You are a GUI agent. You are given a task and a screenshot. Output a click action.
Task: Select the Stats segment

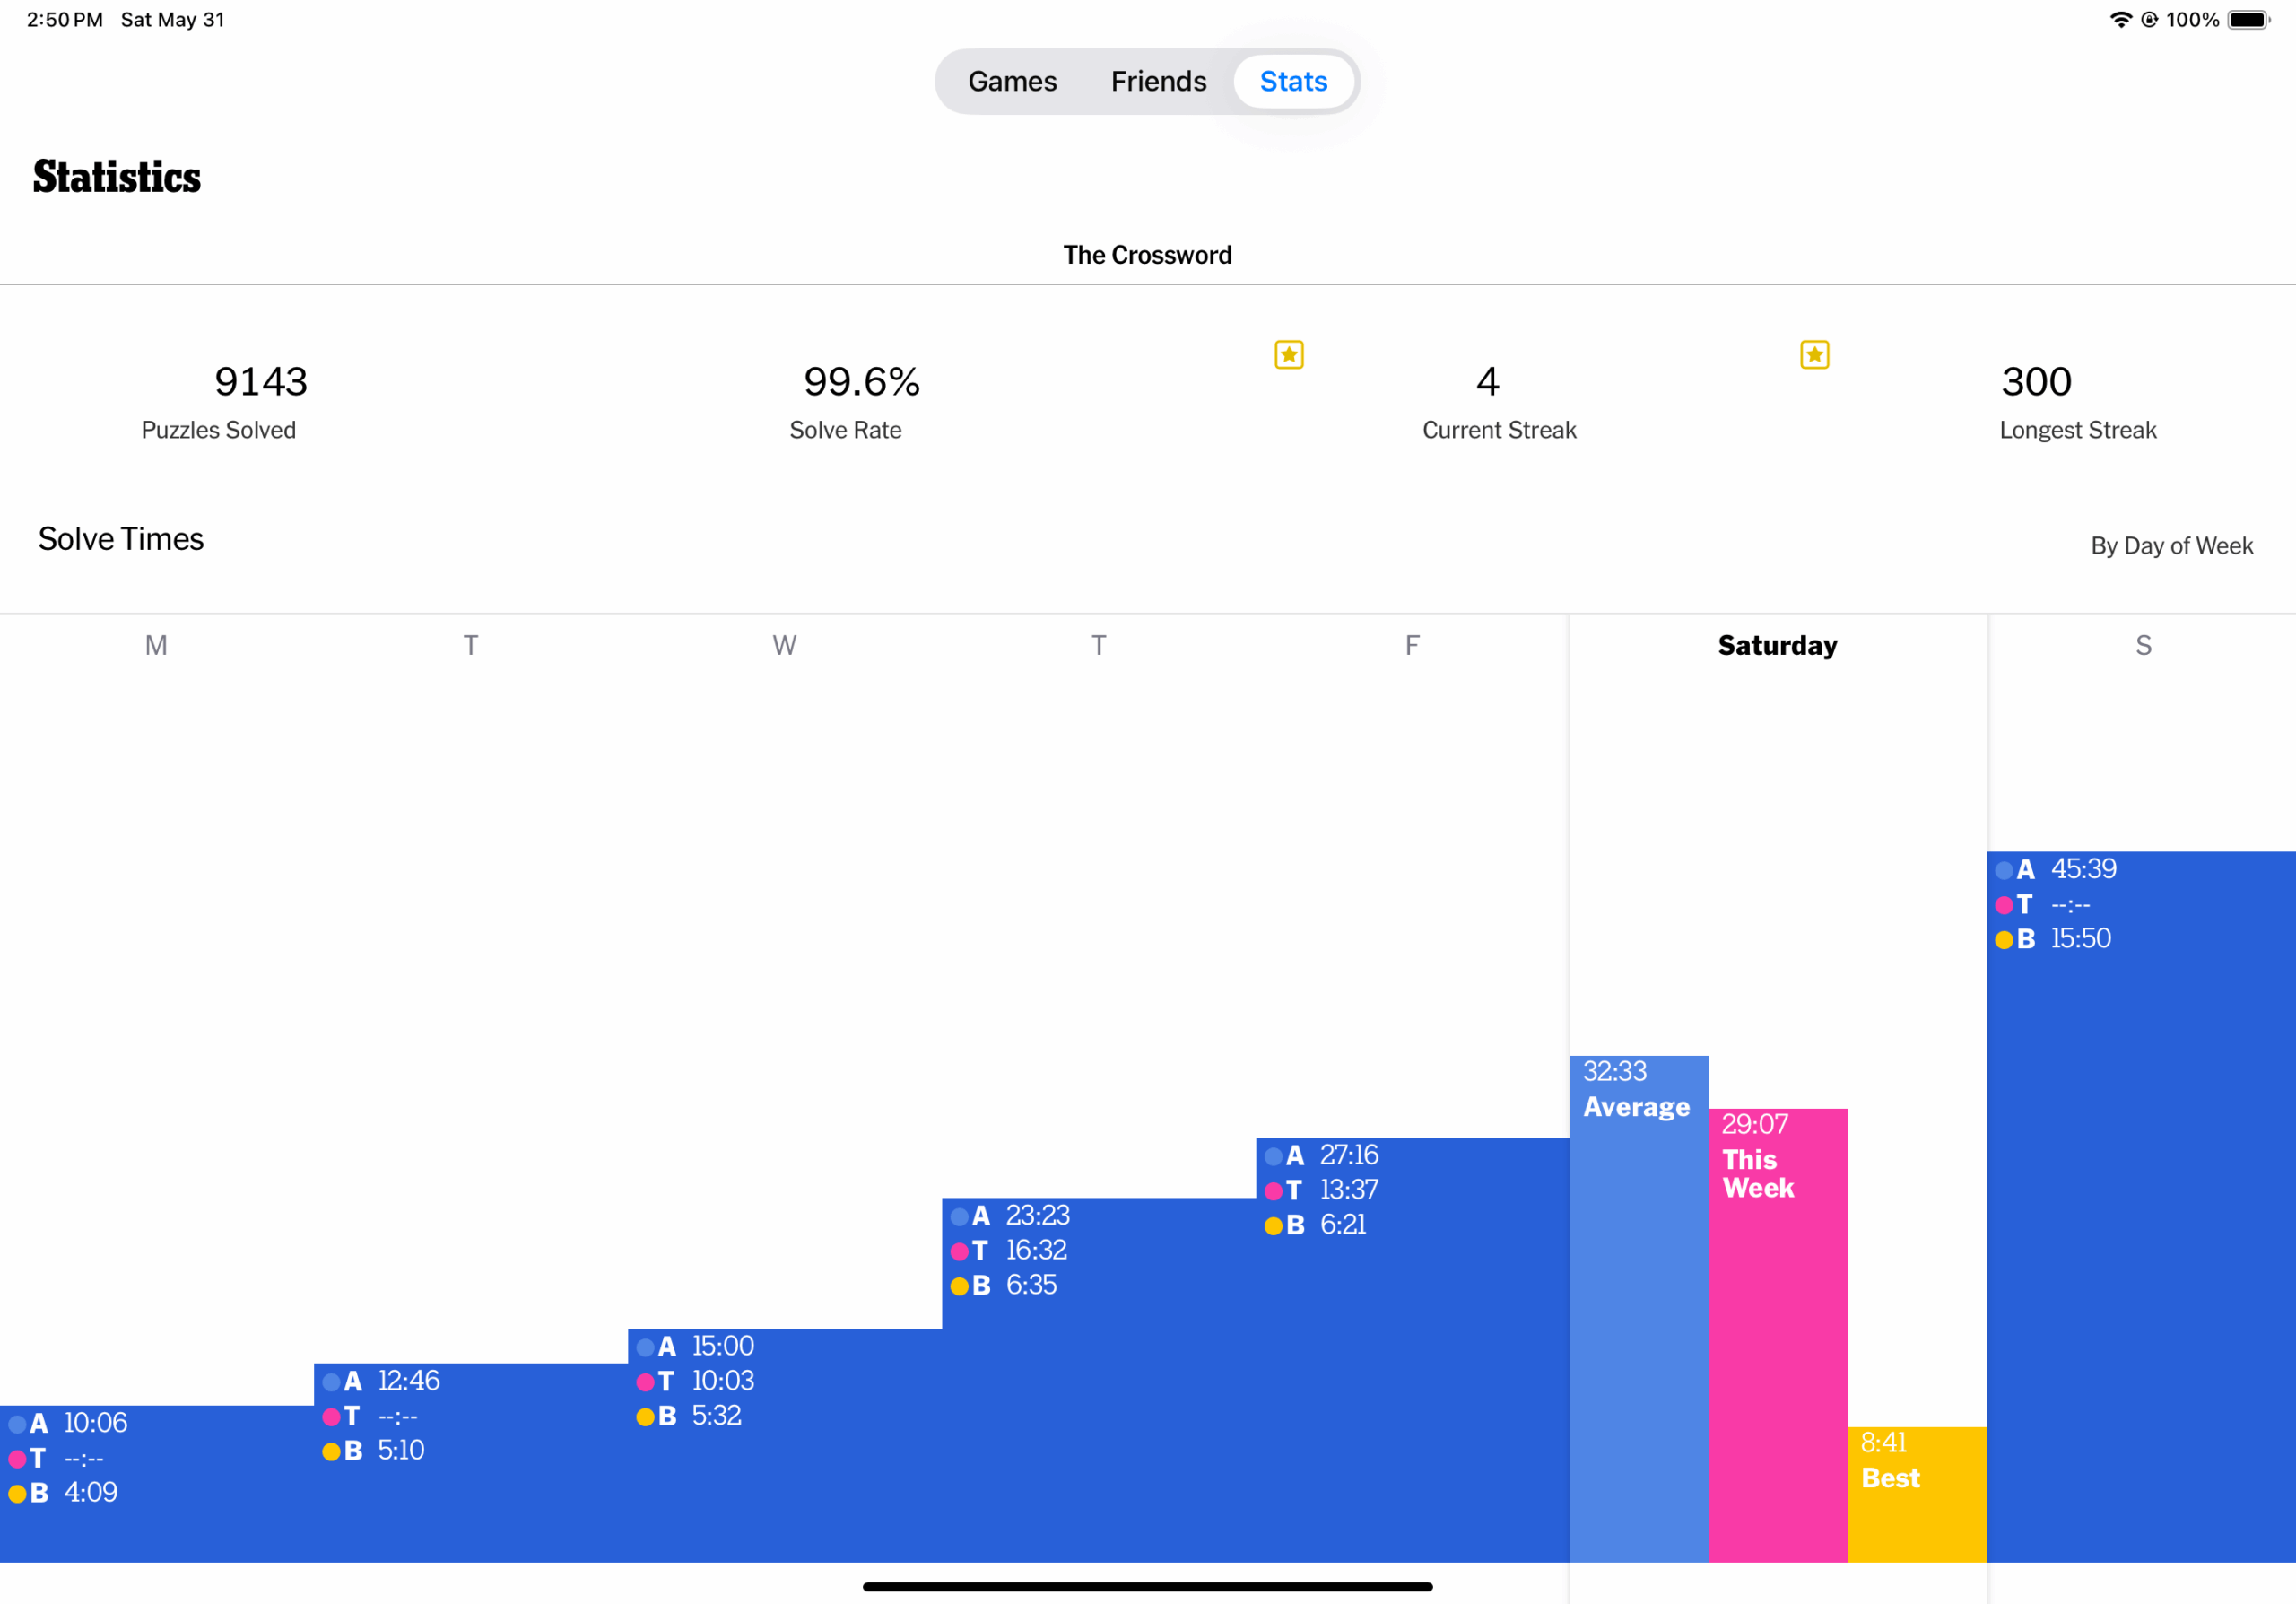coord(1293,81)
